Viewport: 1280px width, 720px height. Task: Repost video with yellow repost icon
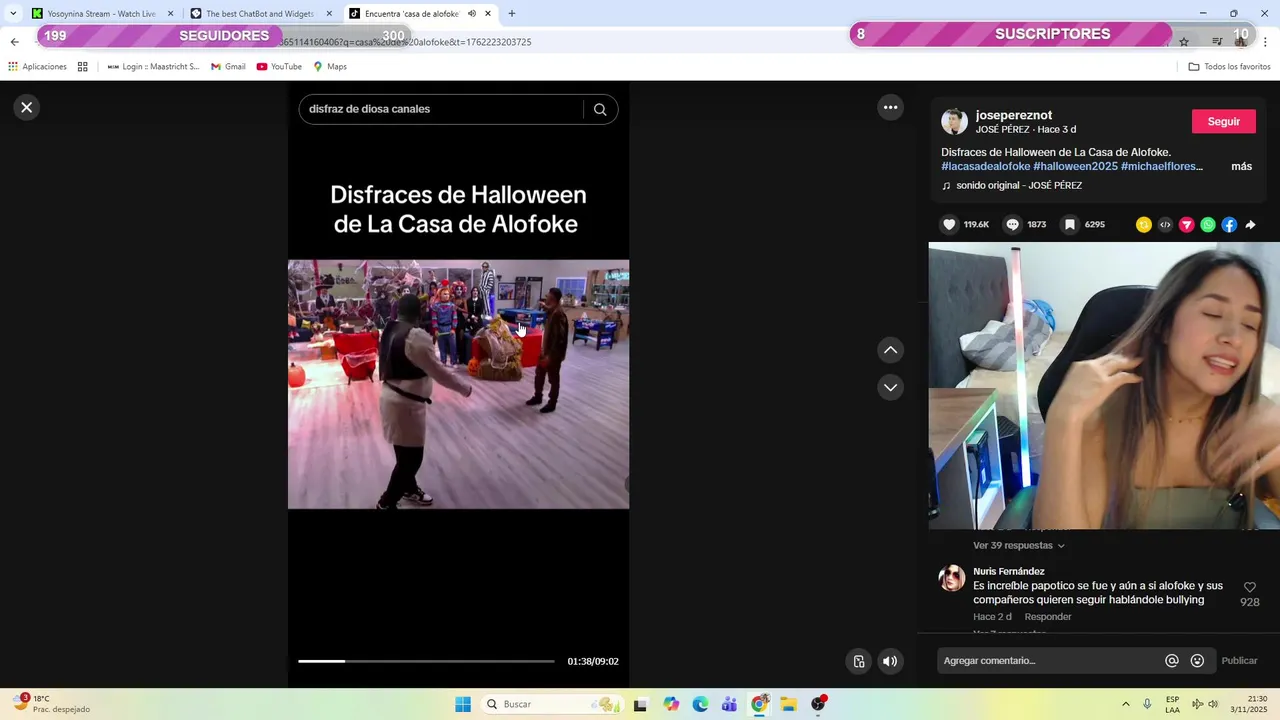coord(1144,225)
